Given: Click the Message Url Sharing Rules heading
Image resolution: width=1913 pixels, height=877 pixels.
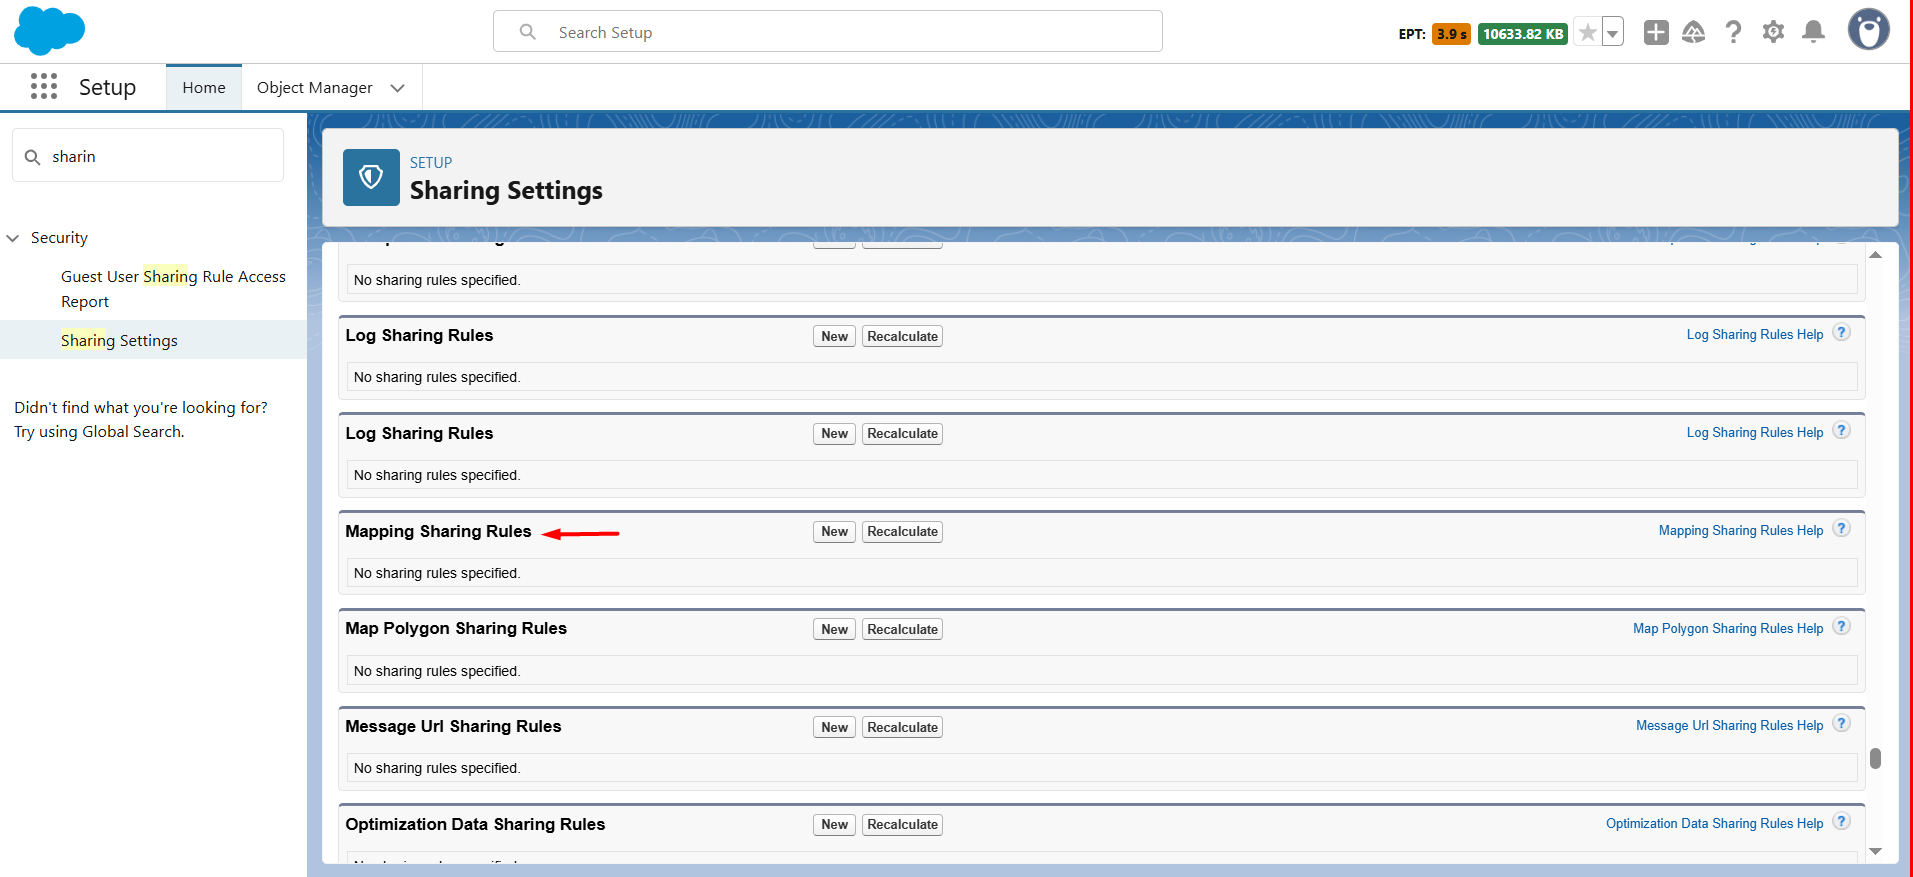Looking at the screenshot, I should pyautogui.click(x=453, y=726).
